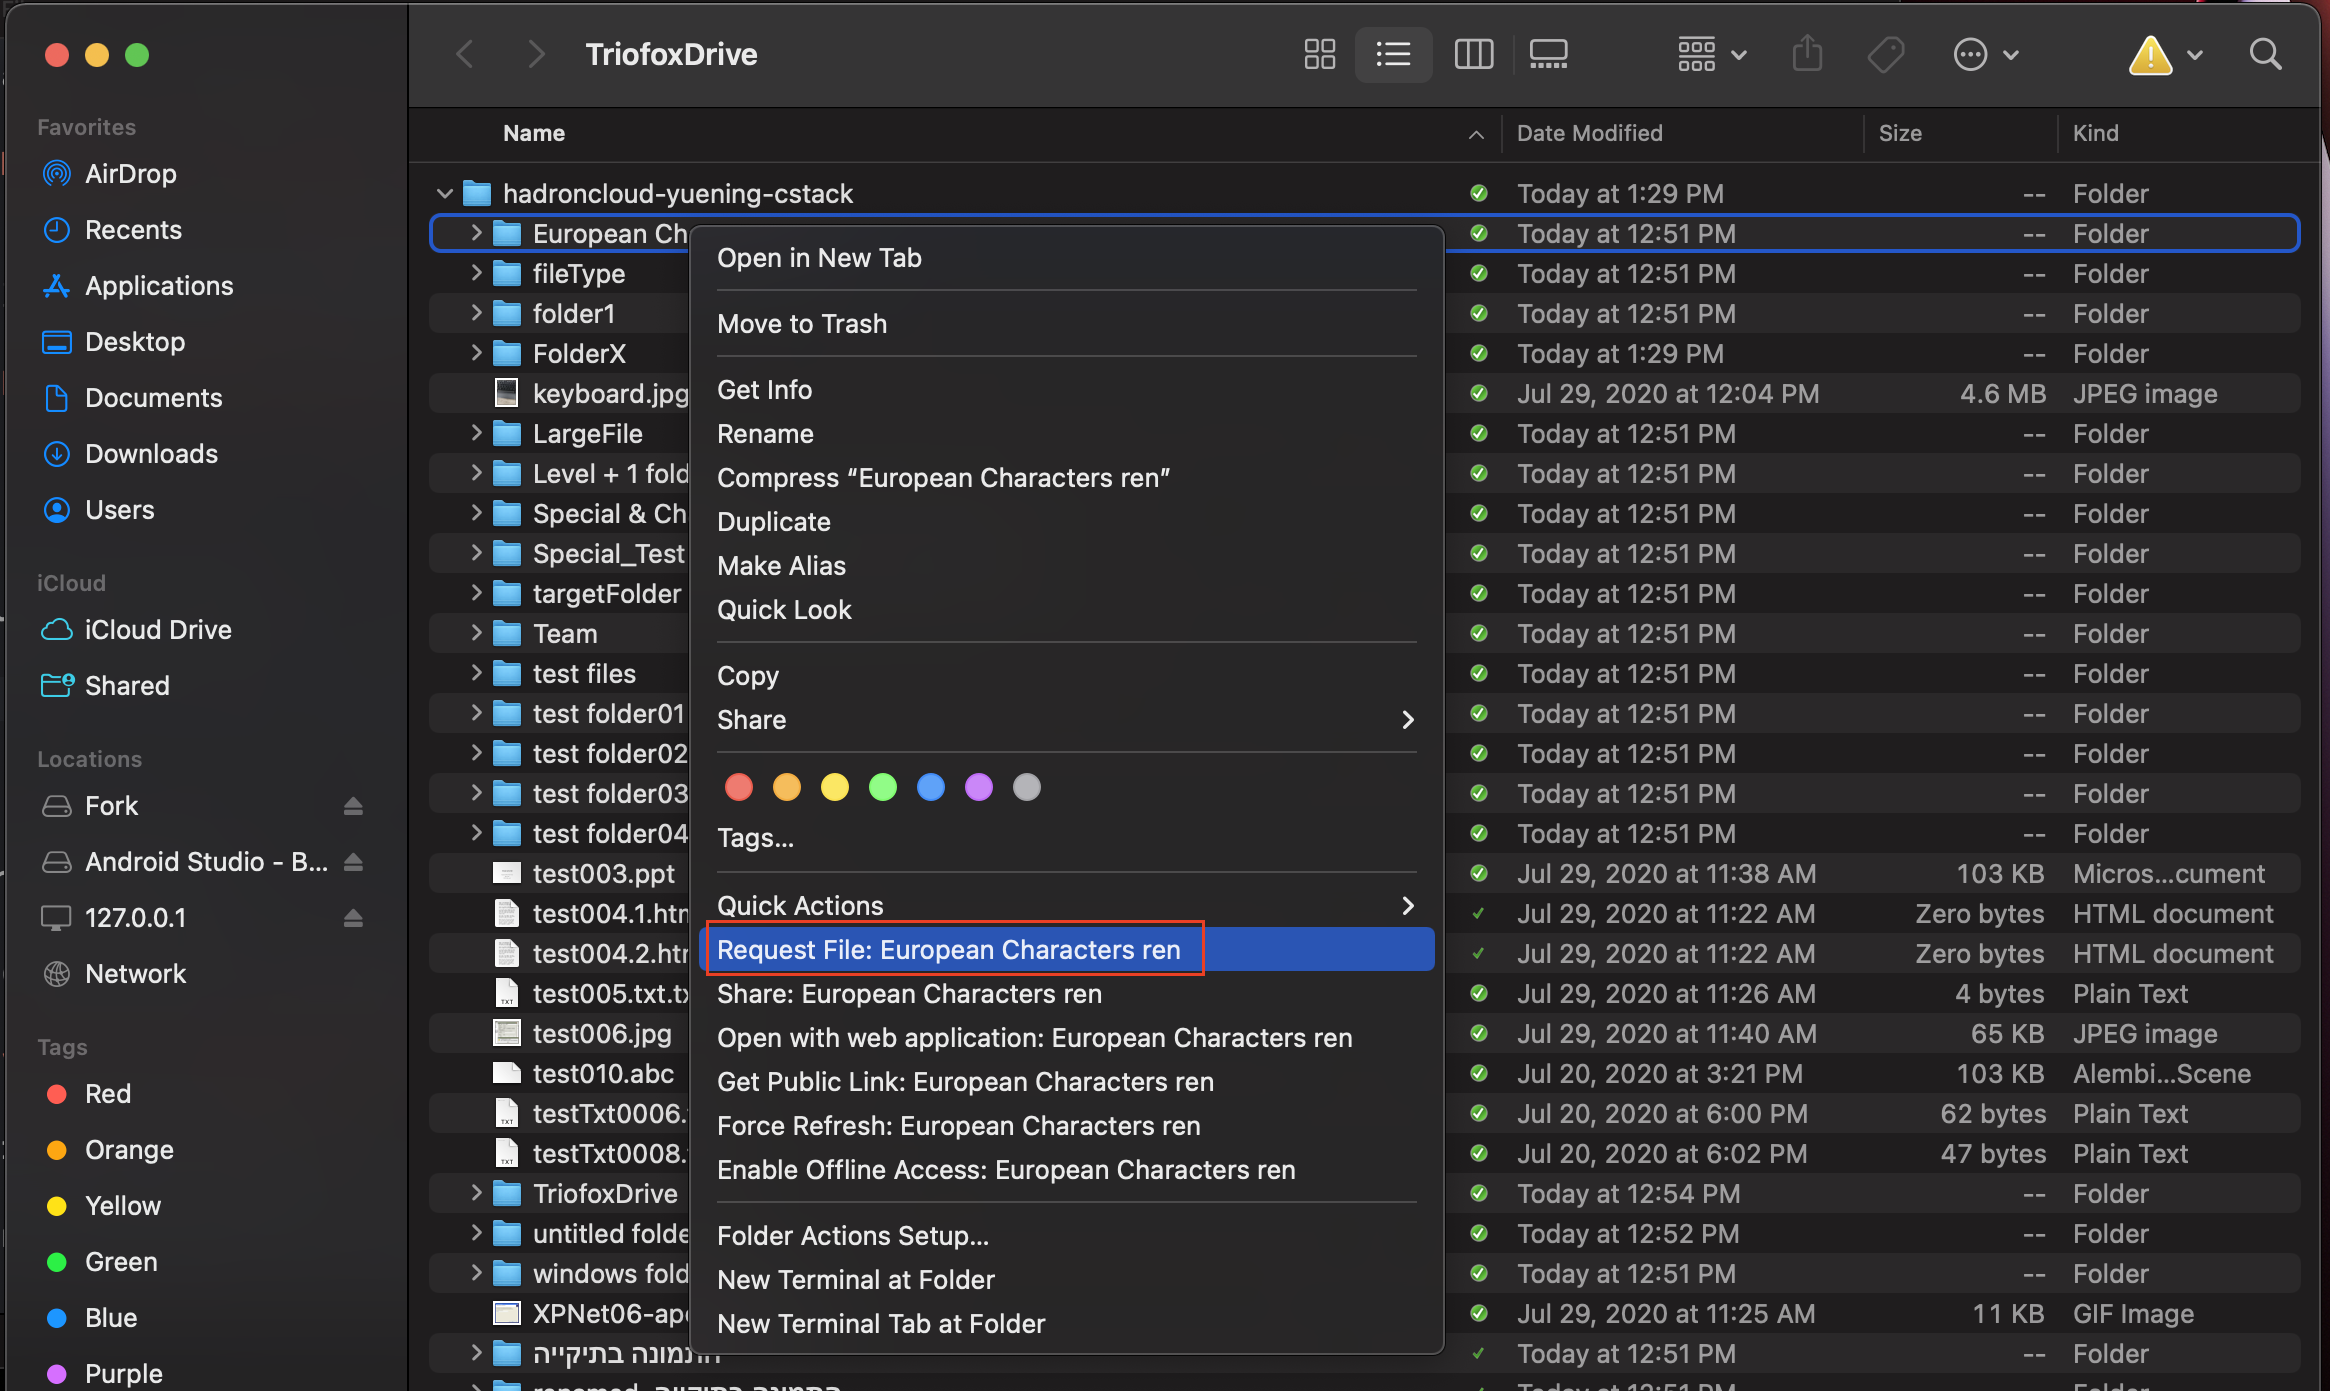Toggle AirDrop in favorites sidebar
This screenshot has width=2330, height=1391.
[129, 171]
